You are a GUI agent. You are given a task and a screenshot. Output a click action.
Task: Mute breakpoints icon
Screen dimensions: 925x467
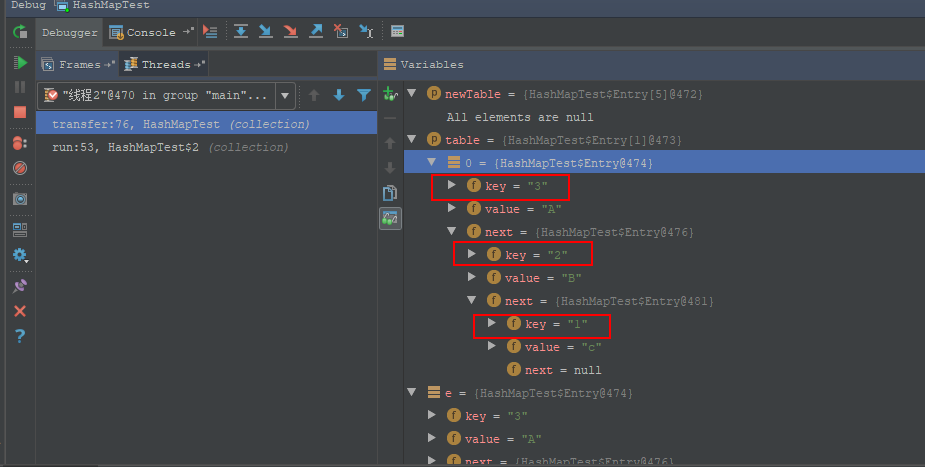[20, 169]
